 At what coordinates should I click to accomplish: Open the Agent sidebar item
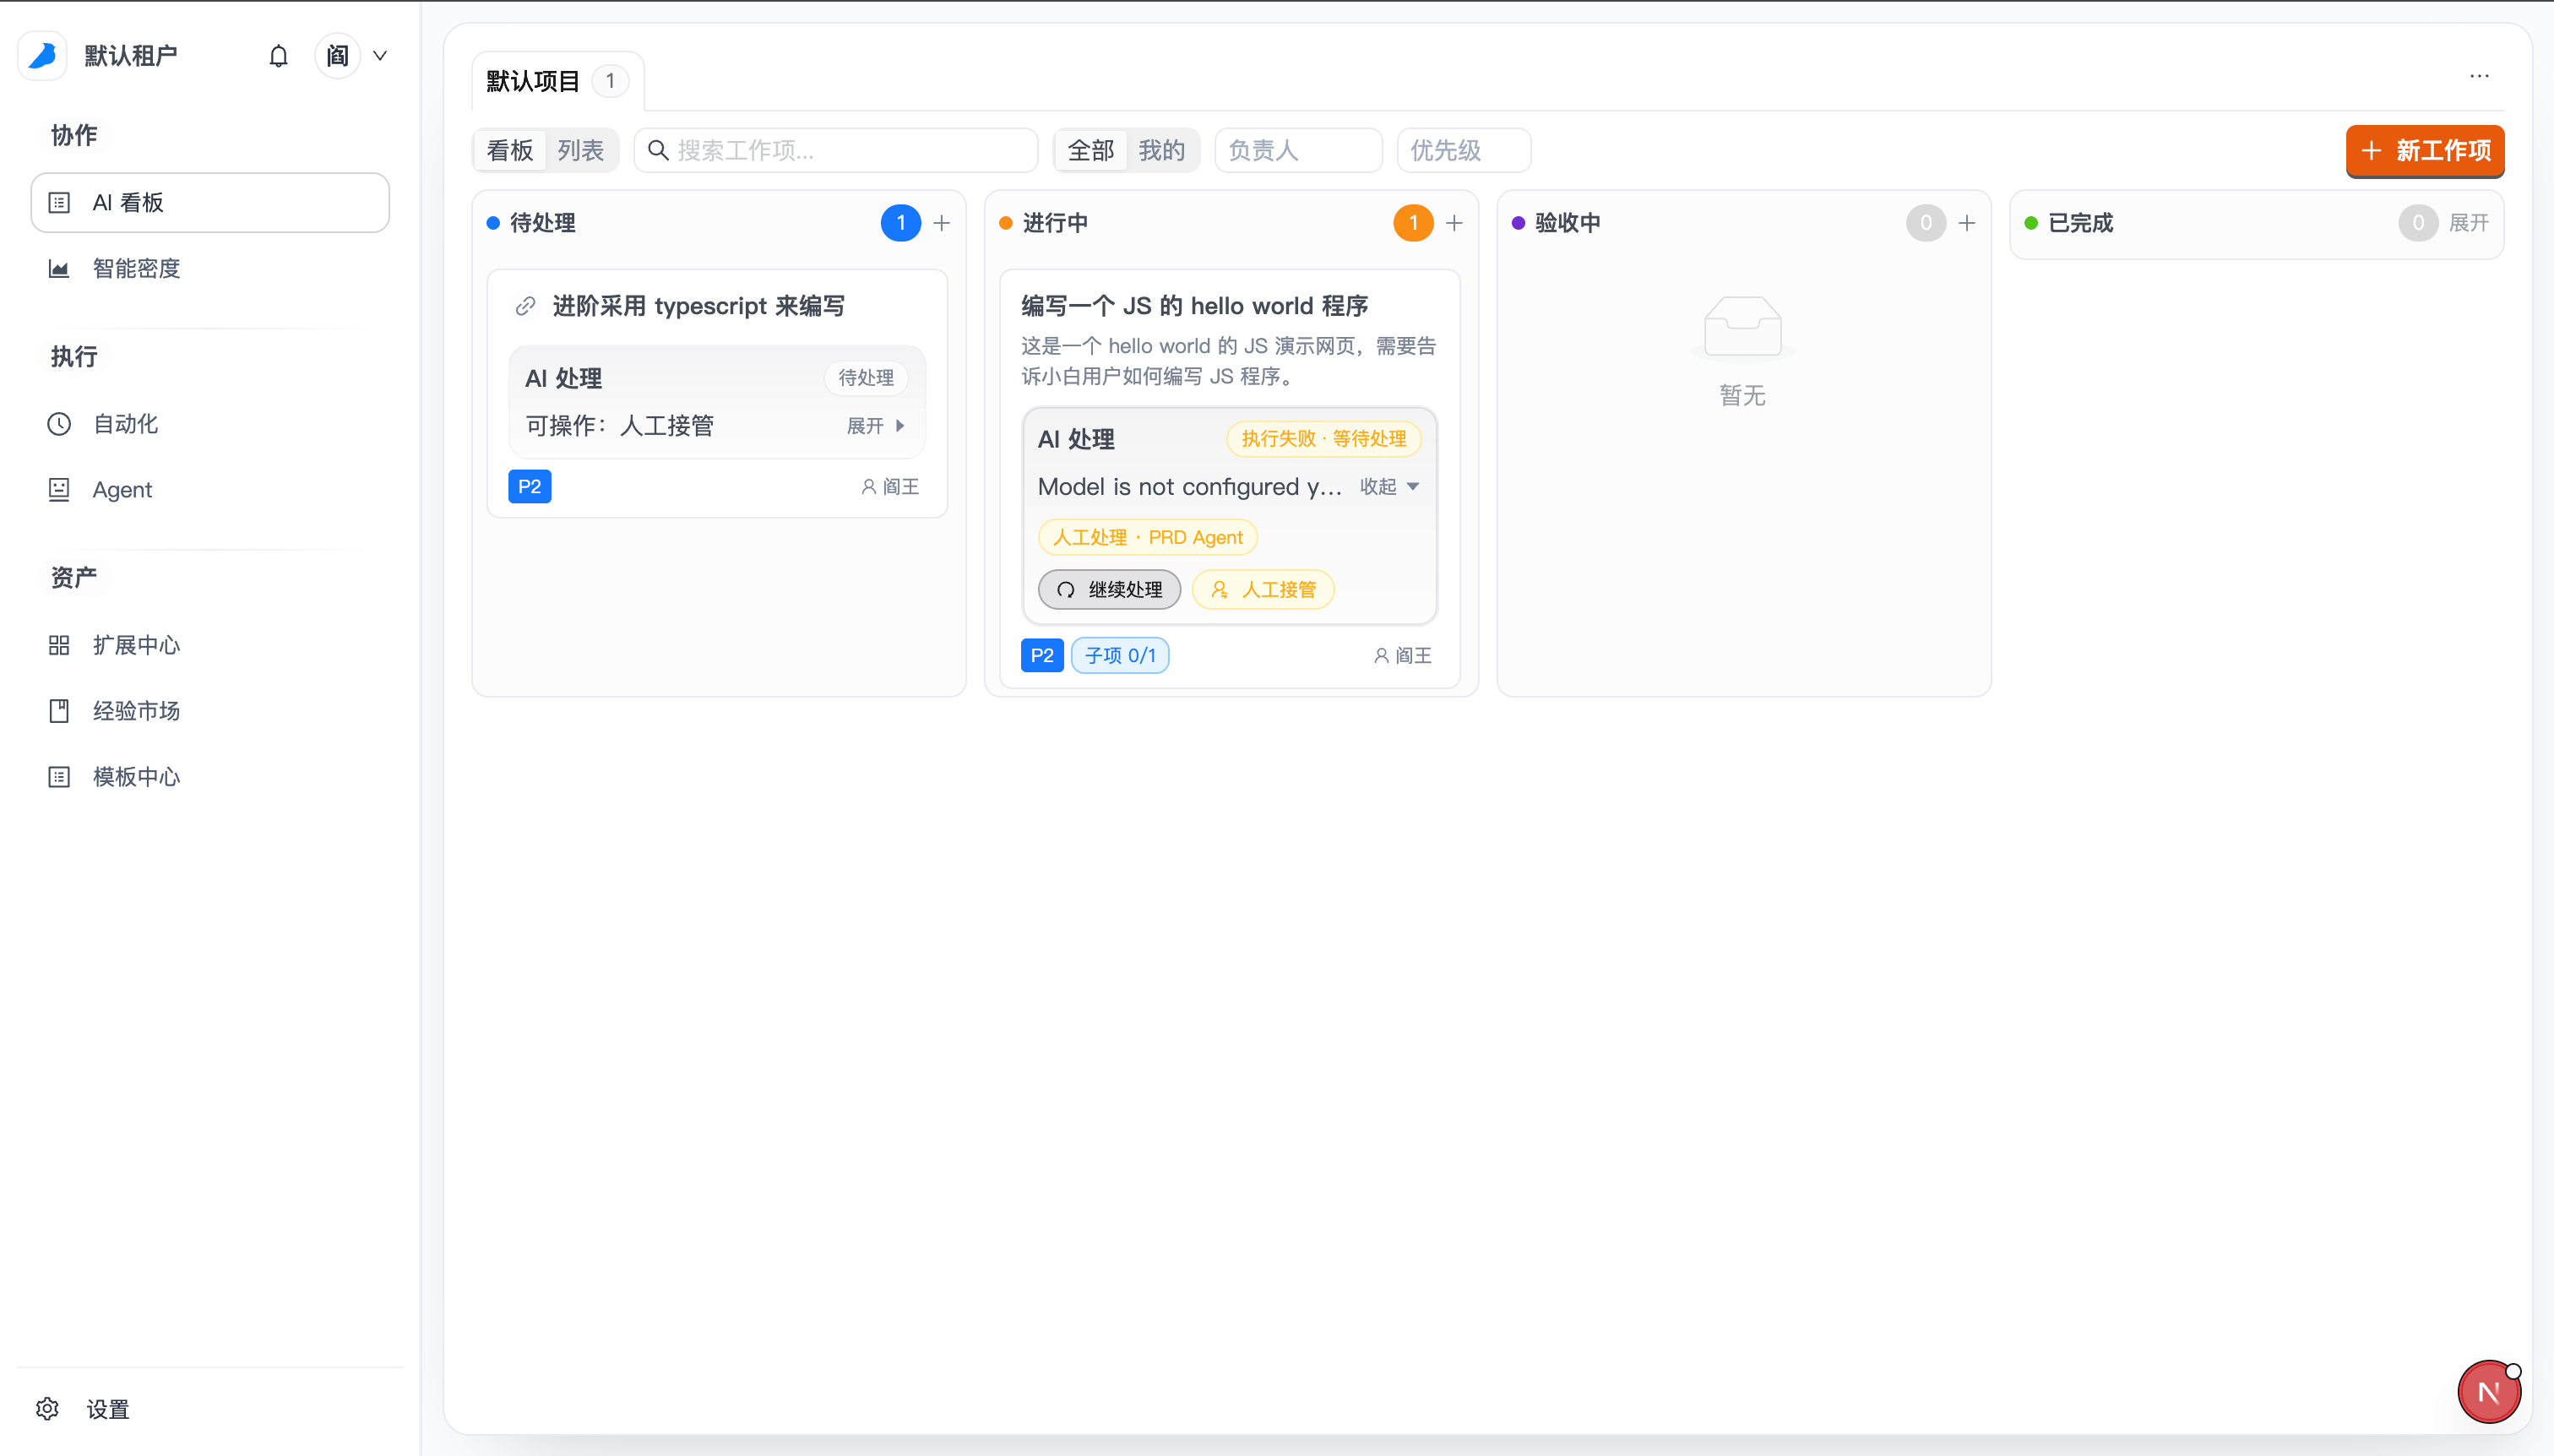coord(122,490)
